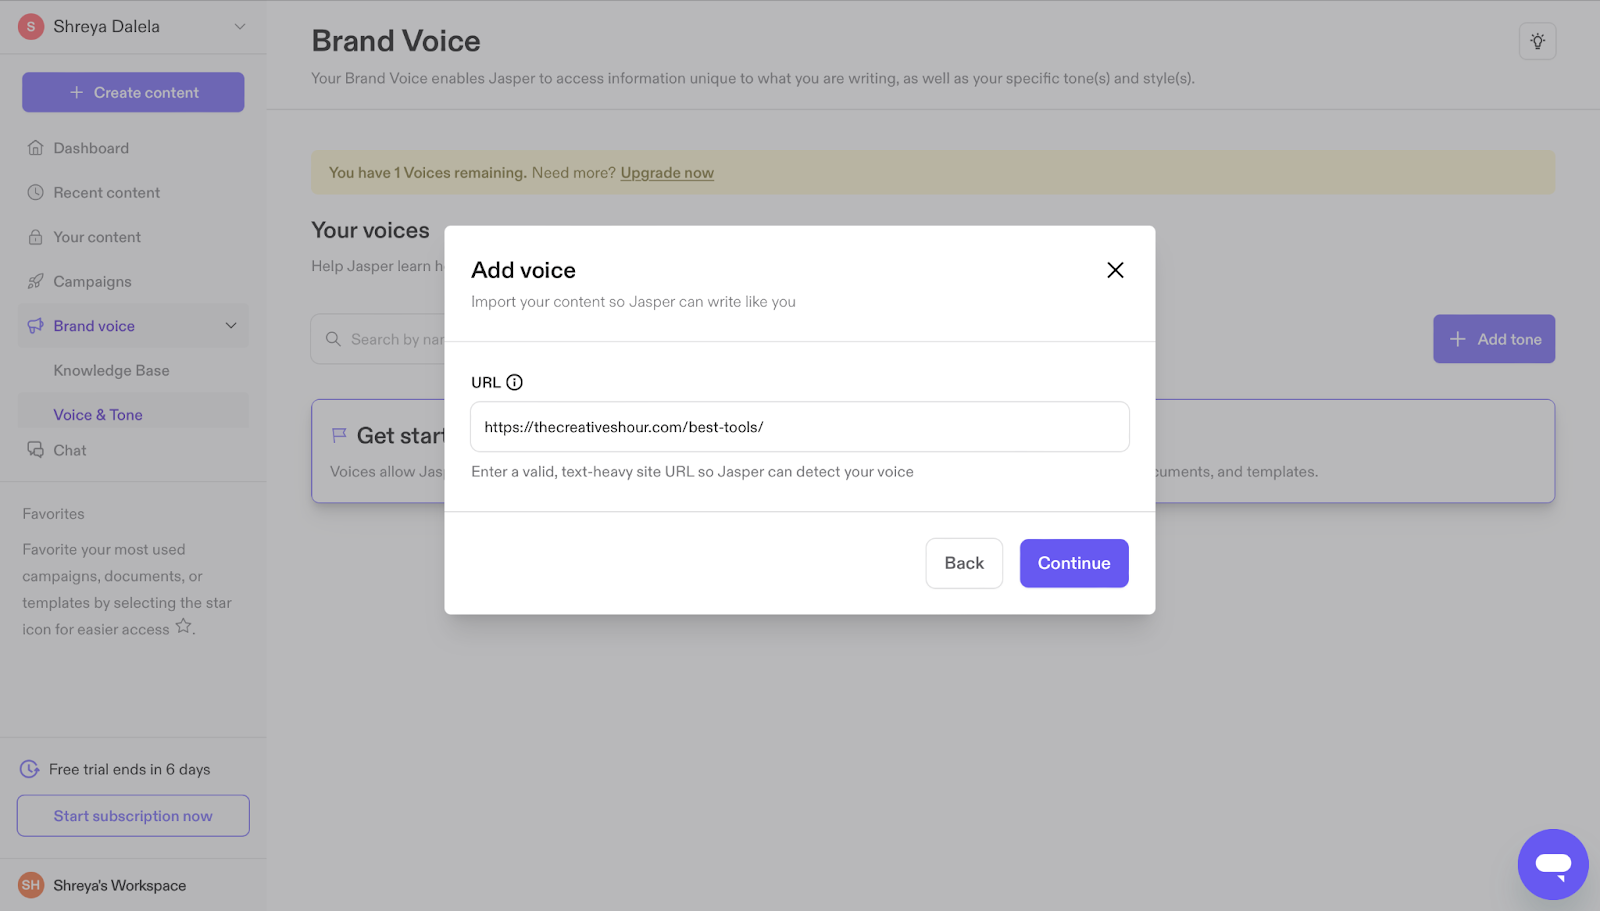Image resolution: width=1600 pixels, height=911 pixels.
Task: Click the plus icon in Add tone
Action: pos(1458,339)
